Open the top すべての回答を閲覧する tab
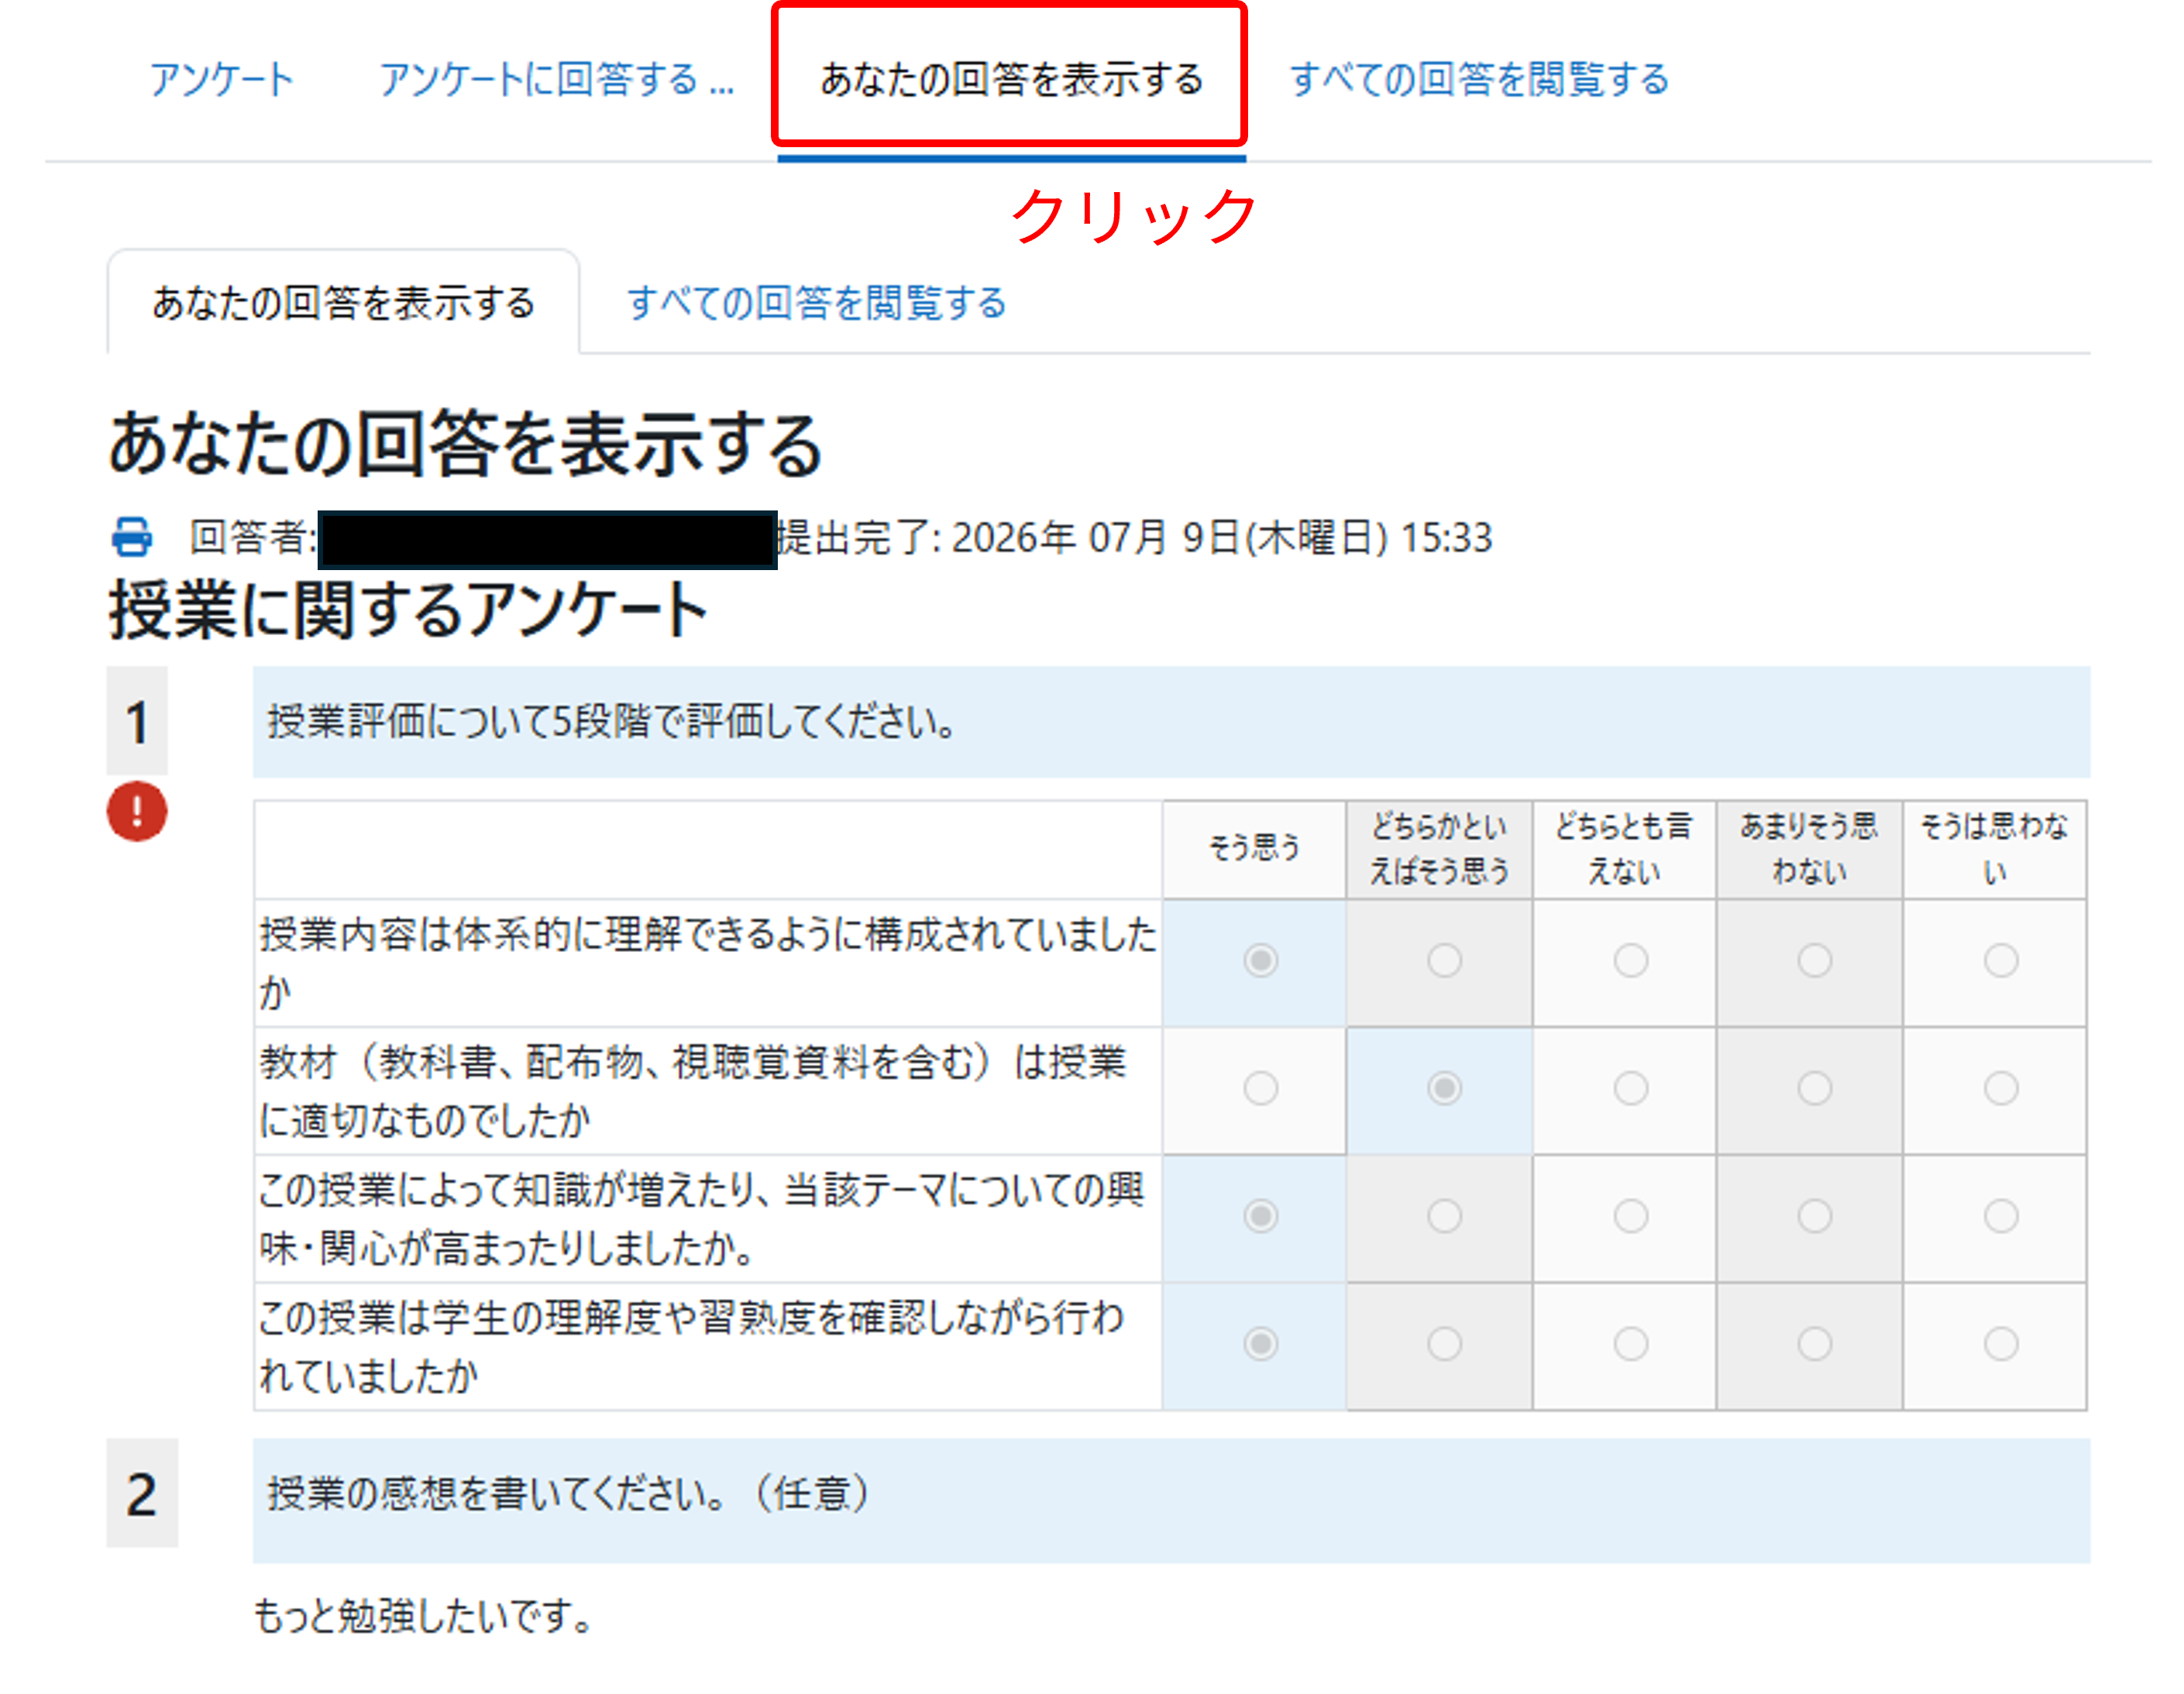2184x1694 pixels. (1479, 79)
